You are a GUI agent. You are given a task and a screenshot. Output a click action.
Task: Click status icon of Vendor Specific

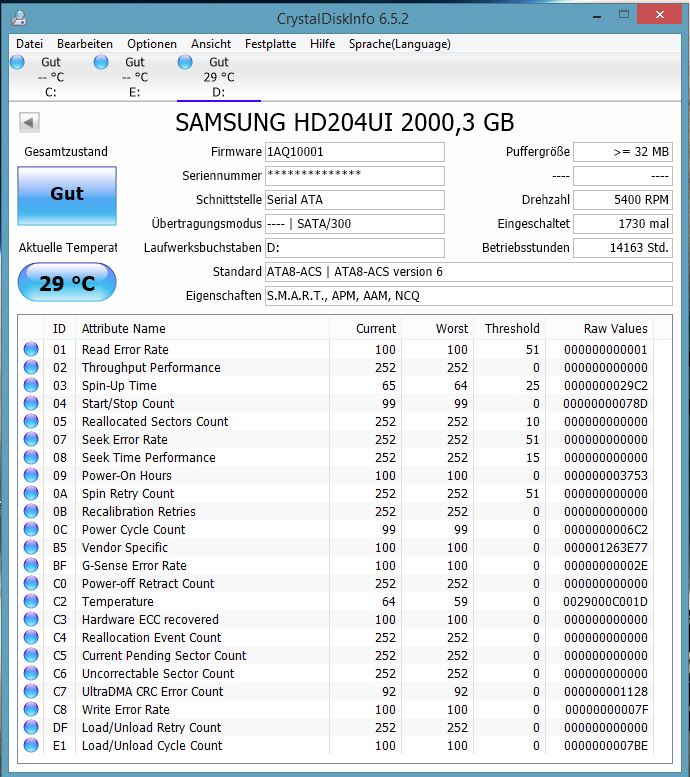coord(31,548)
